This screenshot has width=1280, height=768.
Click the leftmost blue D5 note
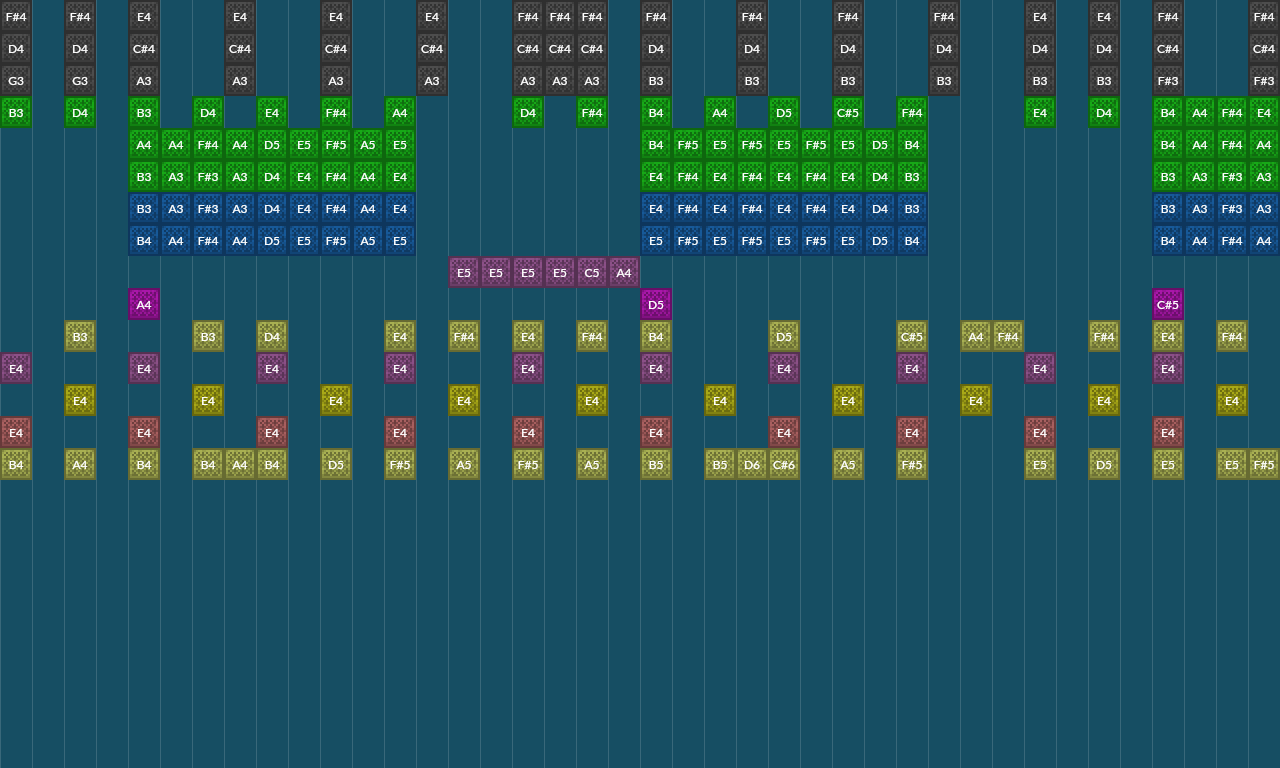click(x=272, y=240)
